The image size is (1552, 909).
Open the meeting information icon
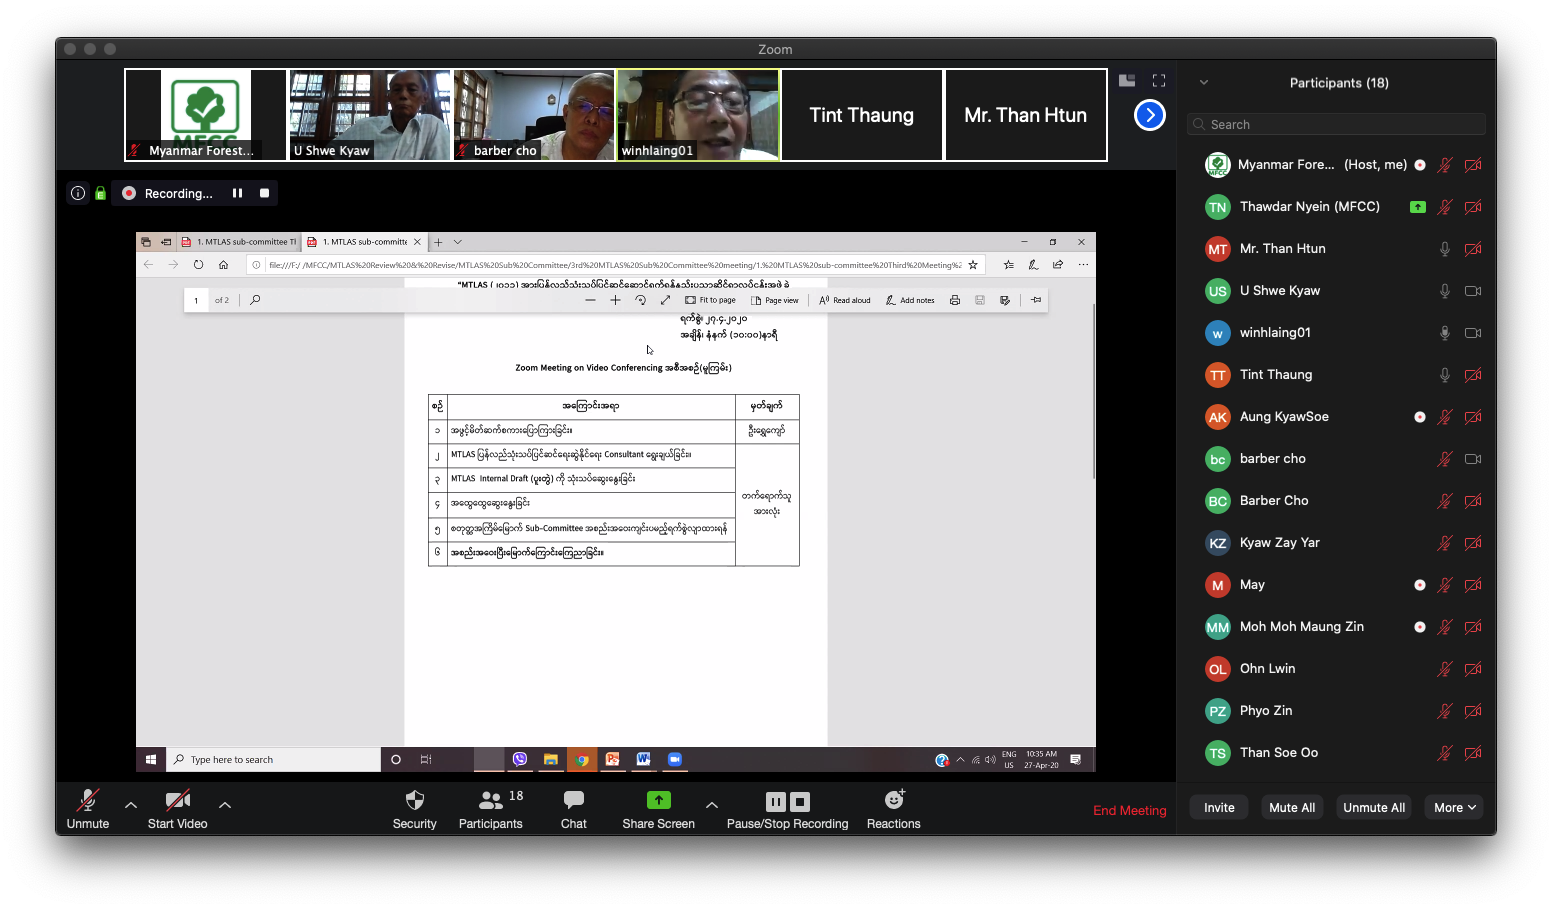78,193
